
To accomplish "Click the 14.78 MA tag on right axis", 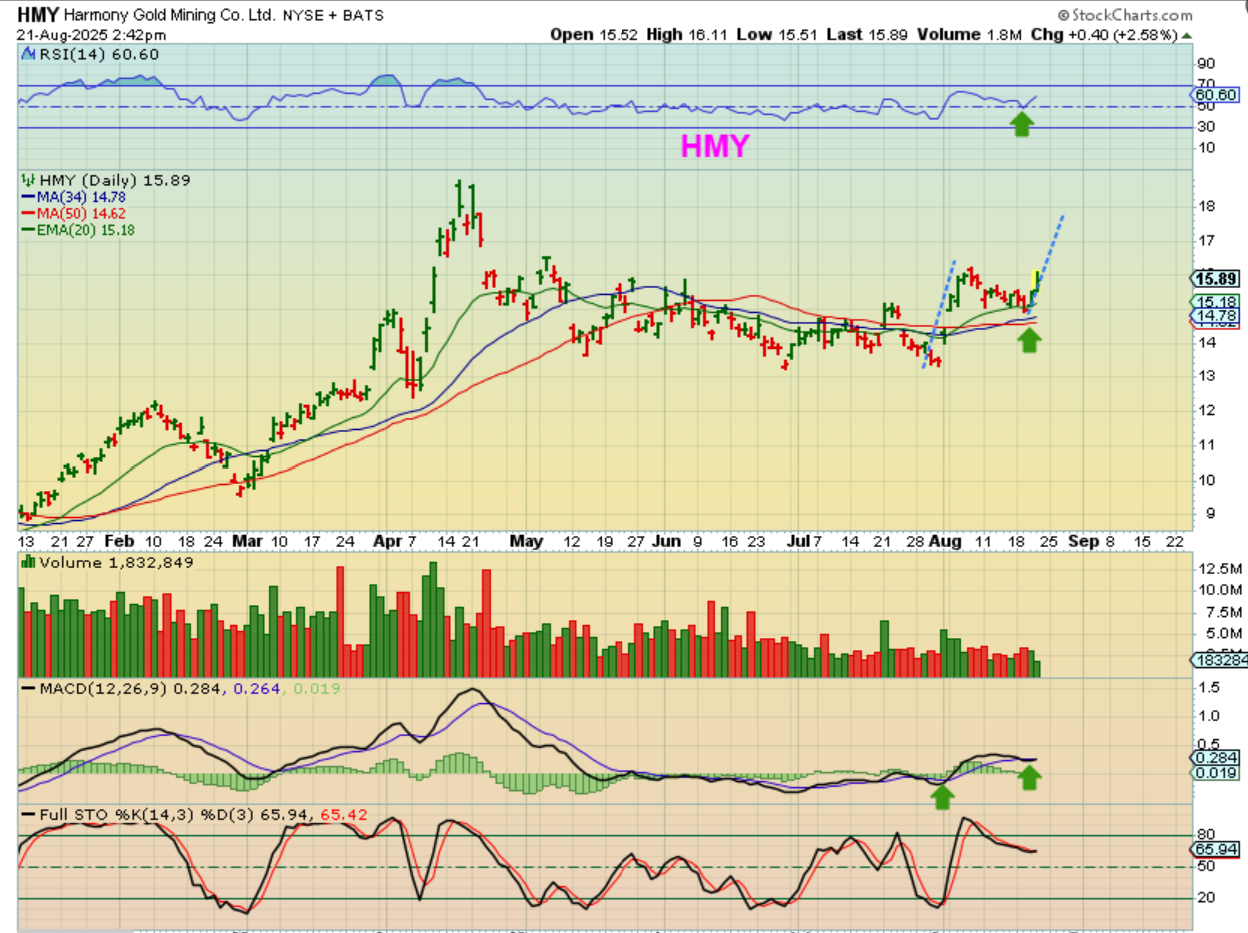I will 1216,314.
